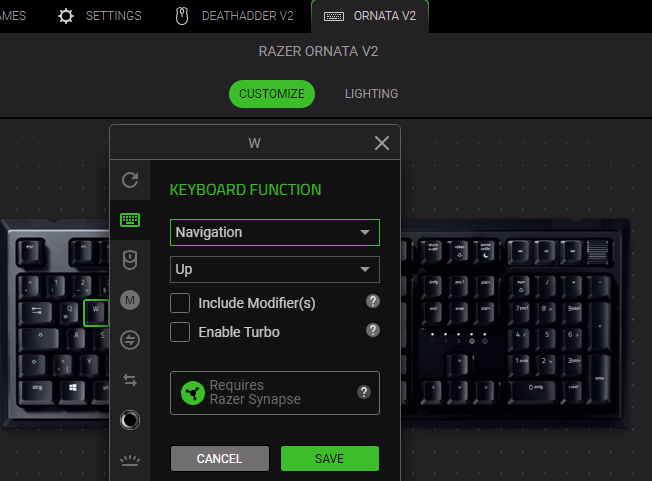Open the Macro sidebar icon
This screenshot has height=481, width=652.
point(129,300)
